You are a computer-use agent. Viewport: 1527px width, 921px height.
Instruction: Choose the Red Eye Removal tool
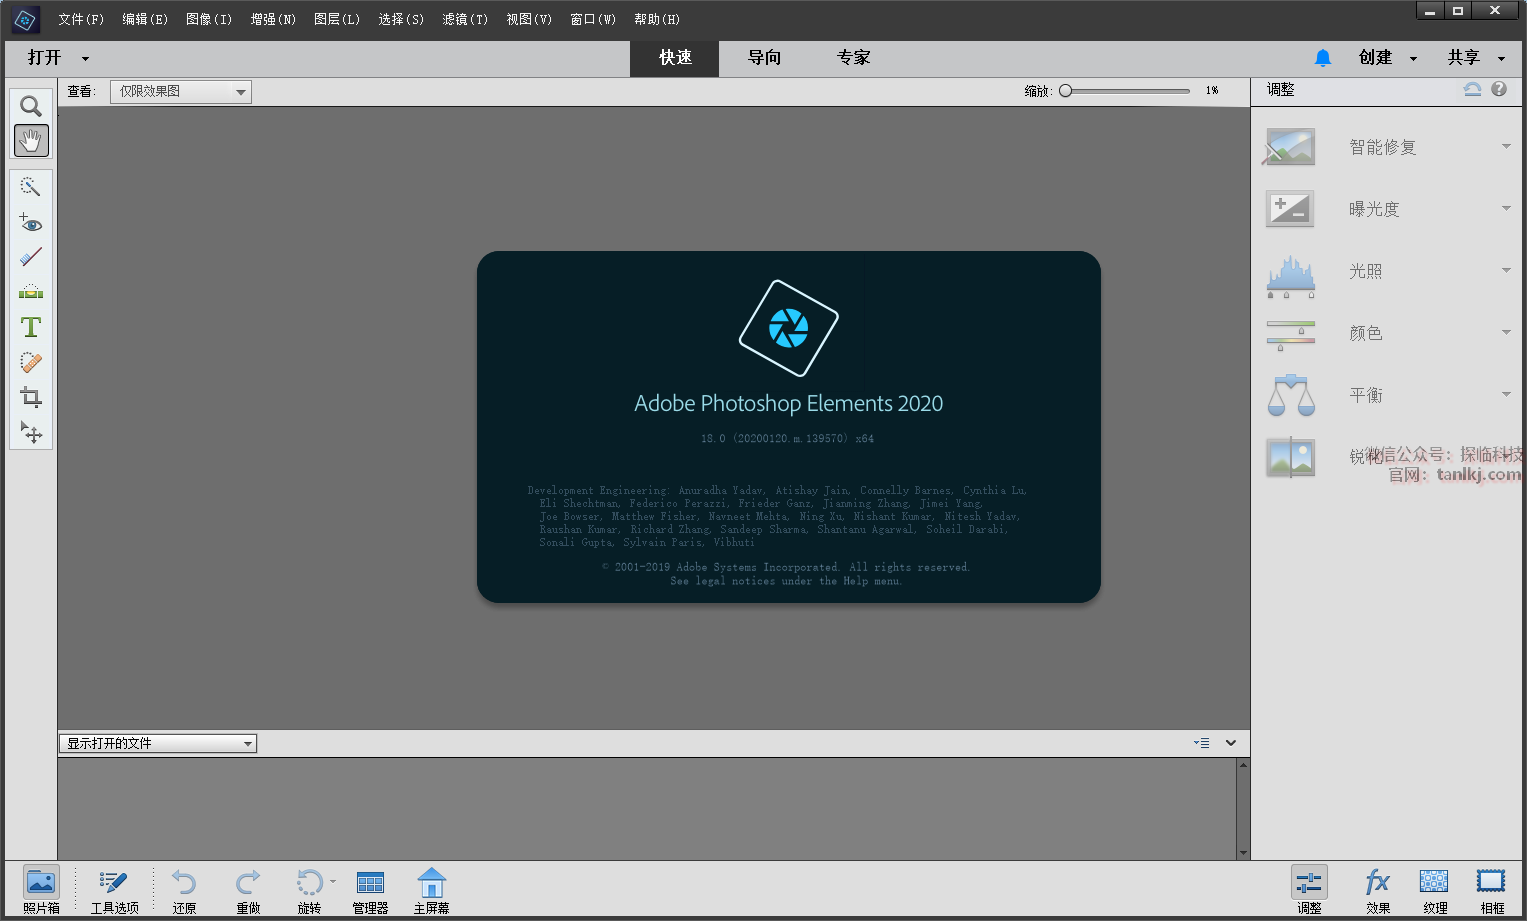(x=31, y=223)
